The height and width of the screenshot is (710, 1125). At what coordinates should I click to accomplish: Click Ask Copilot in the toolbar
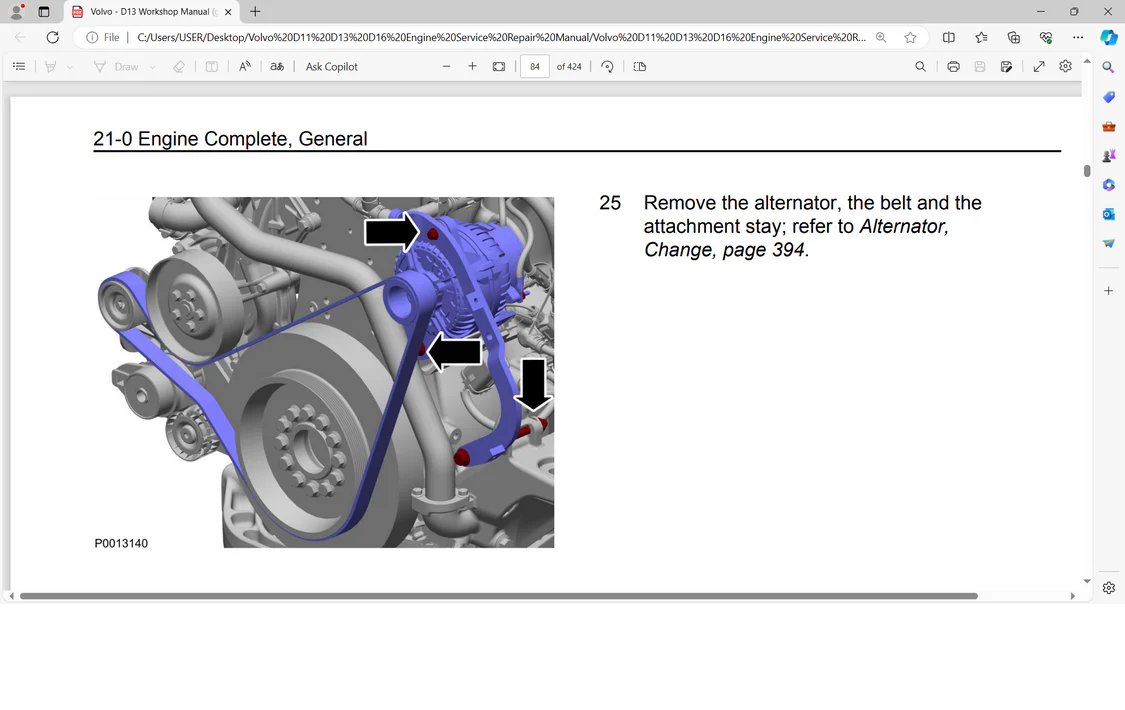point(331,67)
